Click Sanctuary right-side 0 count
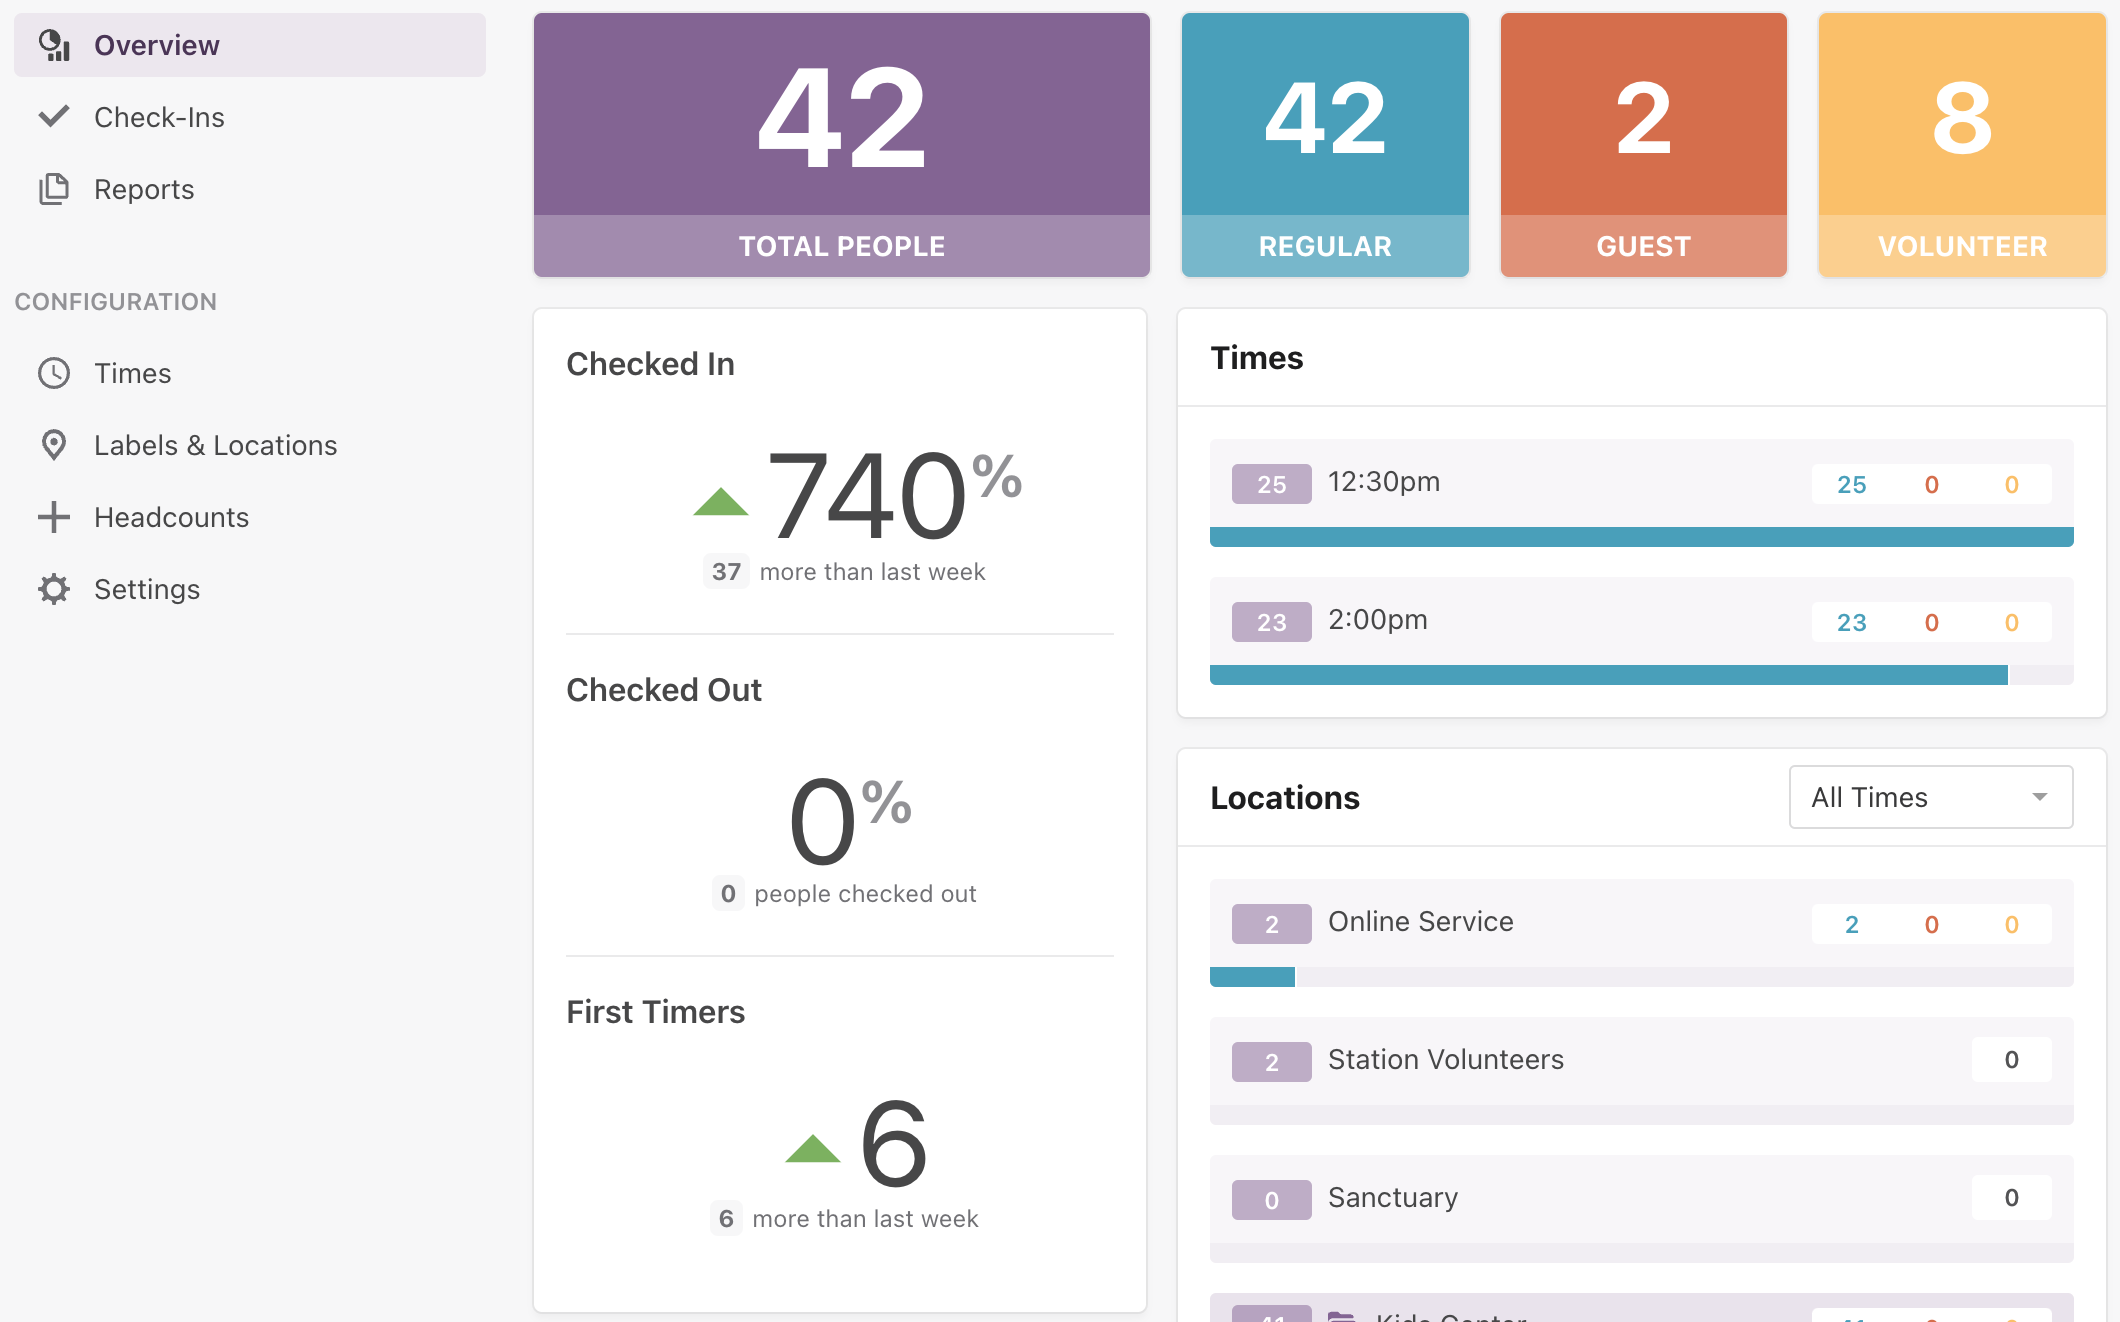Image resolution: width=2120 pixels, height=1322 pixels. (x=2012, y=1198)
